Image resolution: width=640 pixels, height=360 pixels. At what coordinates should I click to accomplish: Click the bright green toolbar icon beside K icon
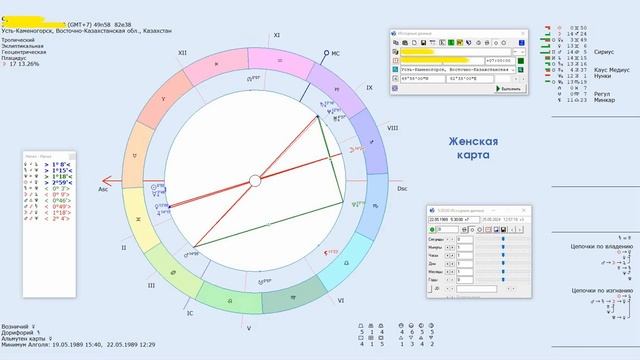click(451, 42)
